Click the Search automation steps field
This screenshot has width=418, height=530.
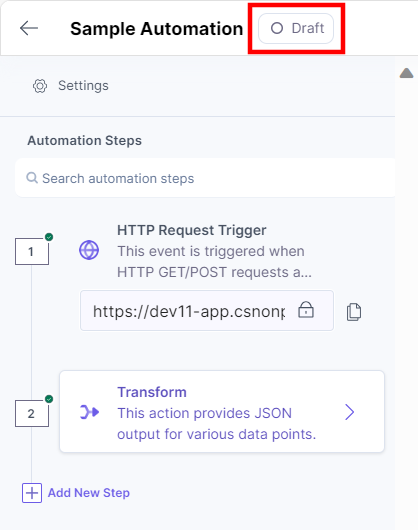(205, 178)
